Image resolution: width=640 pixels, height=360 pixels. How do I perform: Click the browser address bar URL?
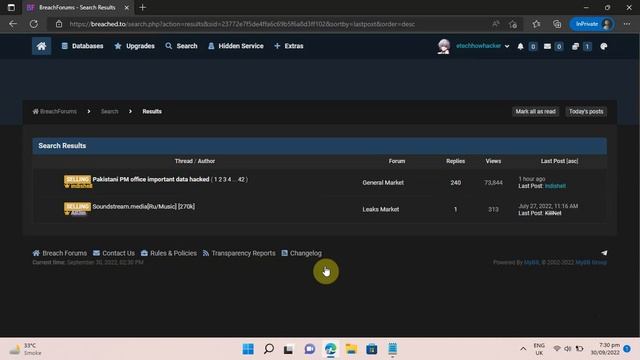point(242,24)
